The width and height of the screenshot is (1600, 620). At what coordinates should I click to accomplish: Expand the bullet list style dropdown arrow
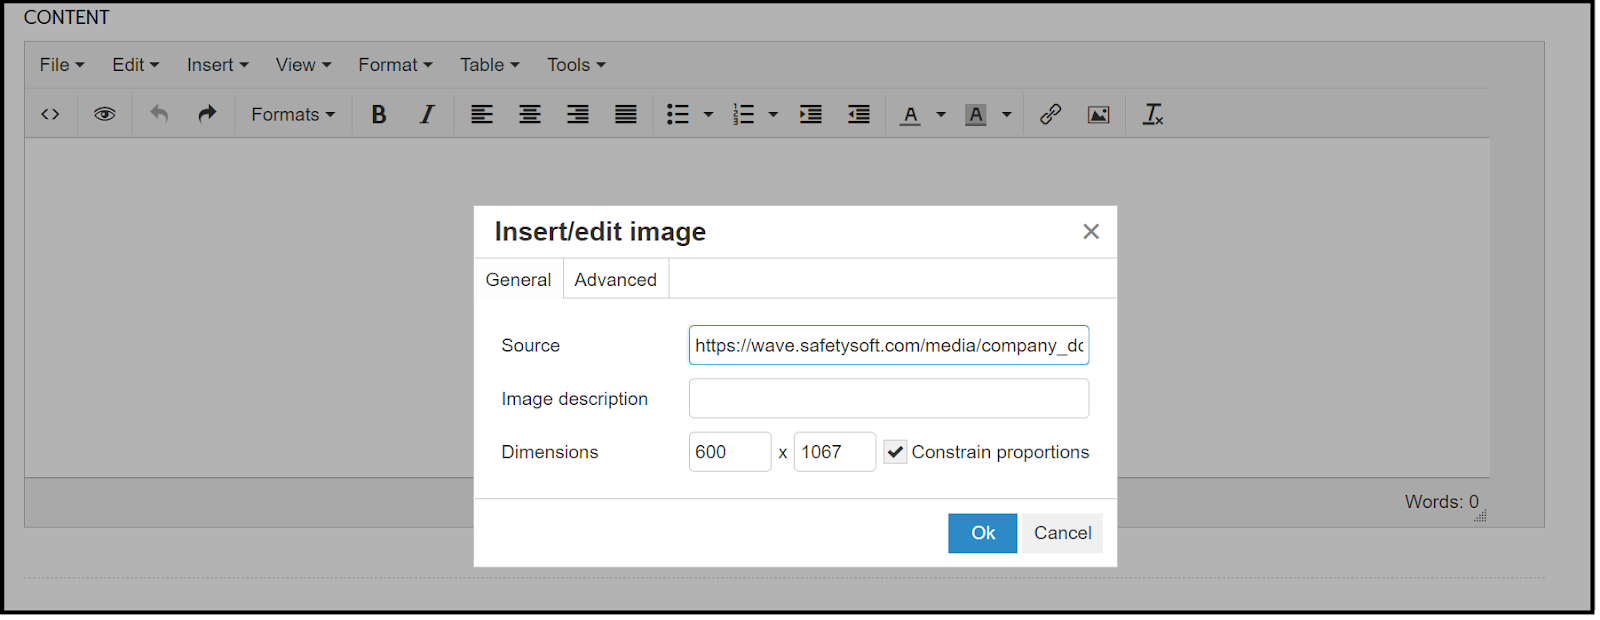pos(709,115)
